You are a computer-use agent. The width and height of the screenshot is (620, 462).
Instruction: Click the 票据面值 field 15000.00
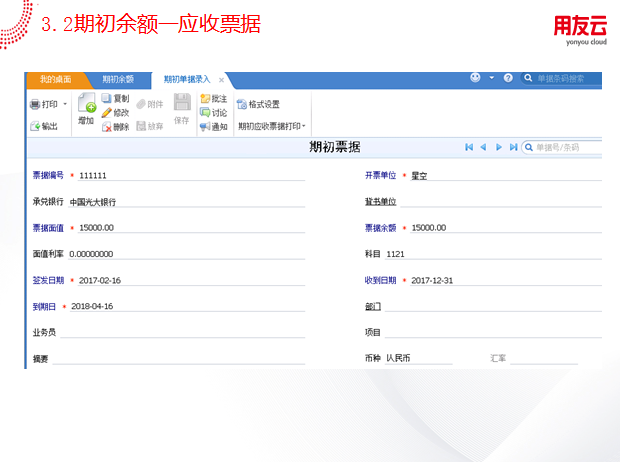pyautogui.click(x=191, y=227)
